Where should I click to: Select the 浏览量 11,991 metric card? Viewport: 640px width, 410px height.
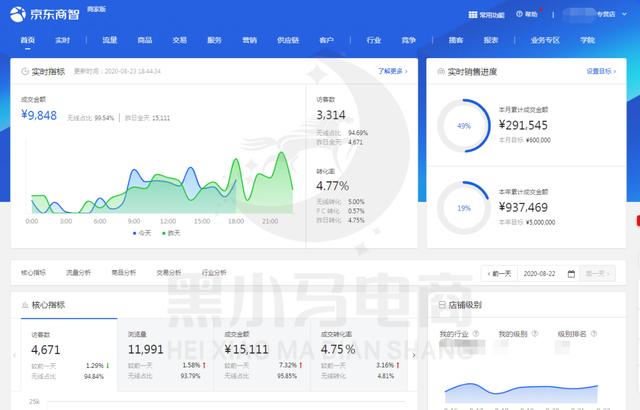166,355
